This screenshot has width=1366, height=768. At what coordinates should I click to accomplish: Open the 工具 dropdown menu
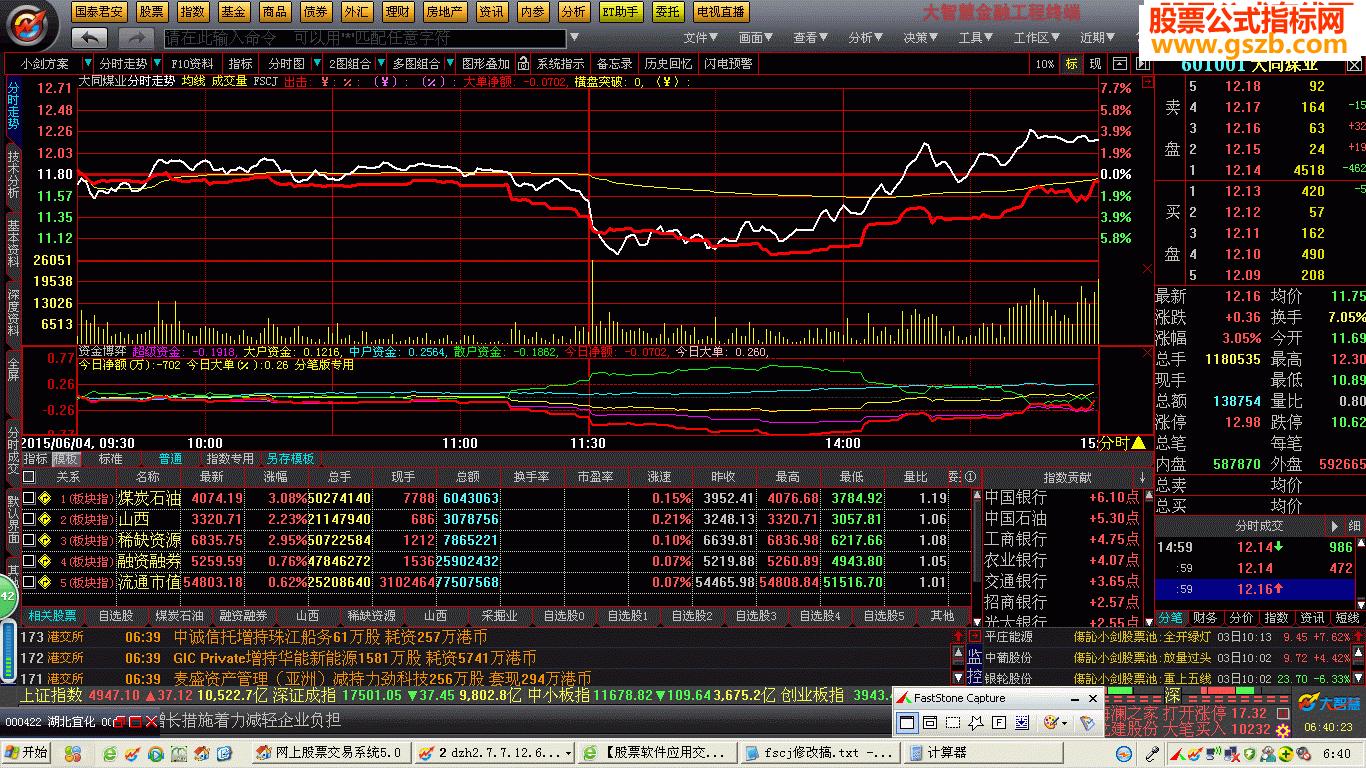pyautogui.click(x=975, y=38)
